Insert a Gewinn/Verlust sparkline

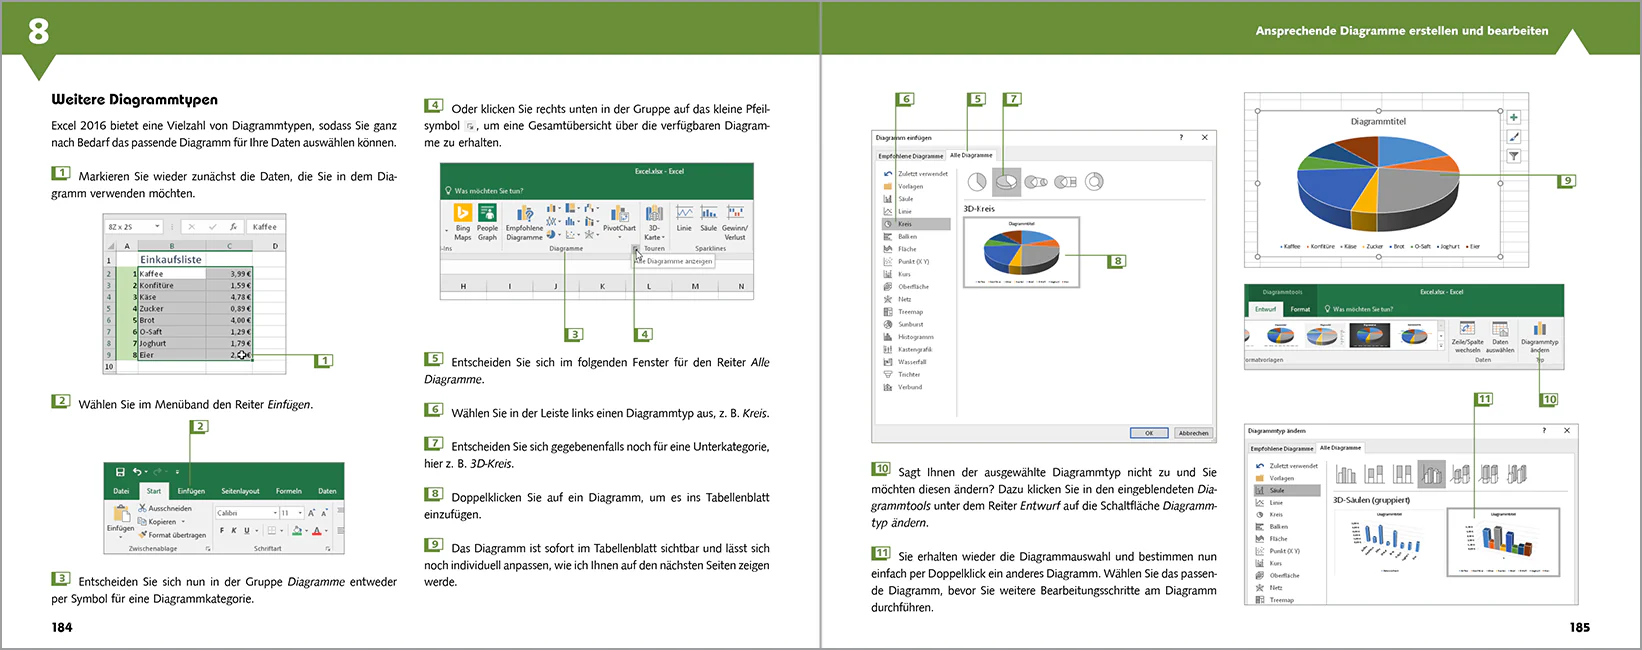pyautogui.click(x=735, y=222)
